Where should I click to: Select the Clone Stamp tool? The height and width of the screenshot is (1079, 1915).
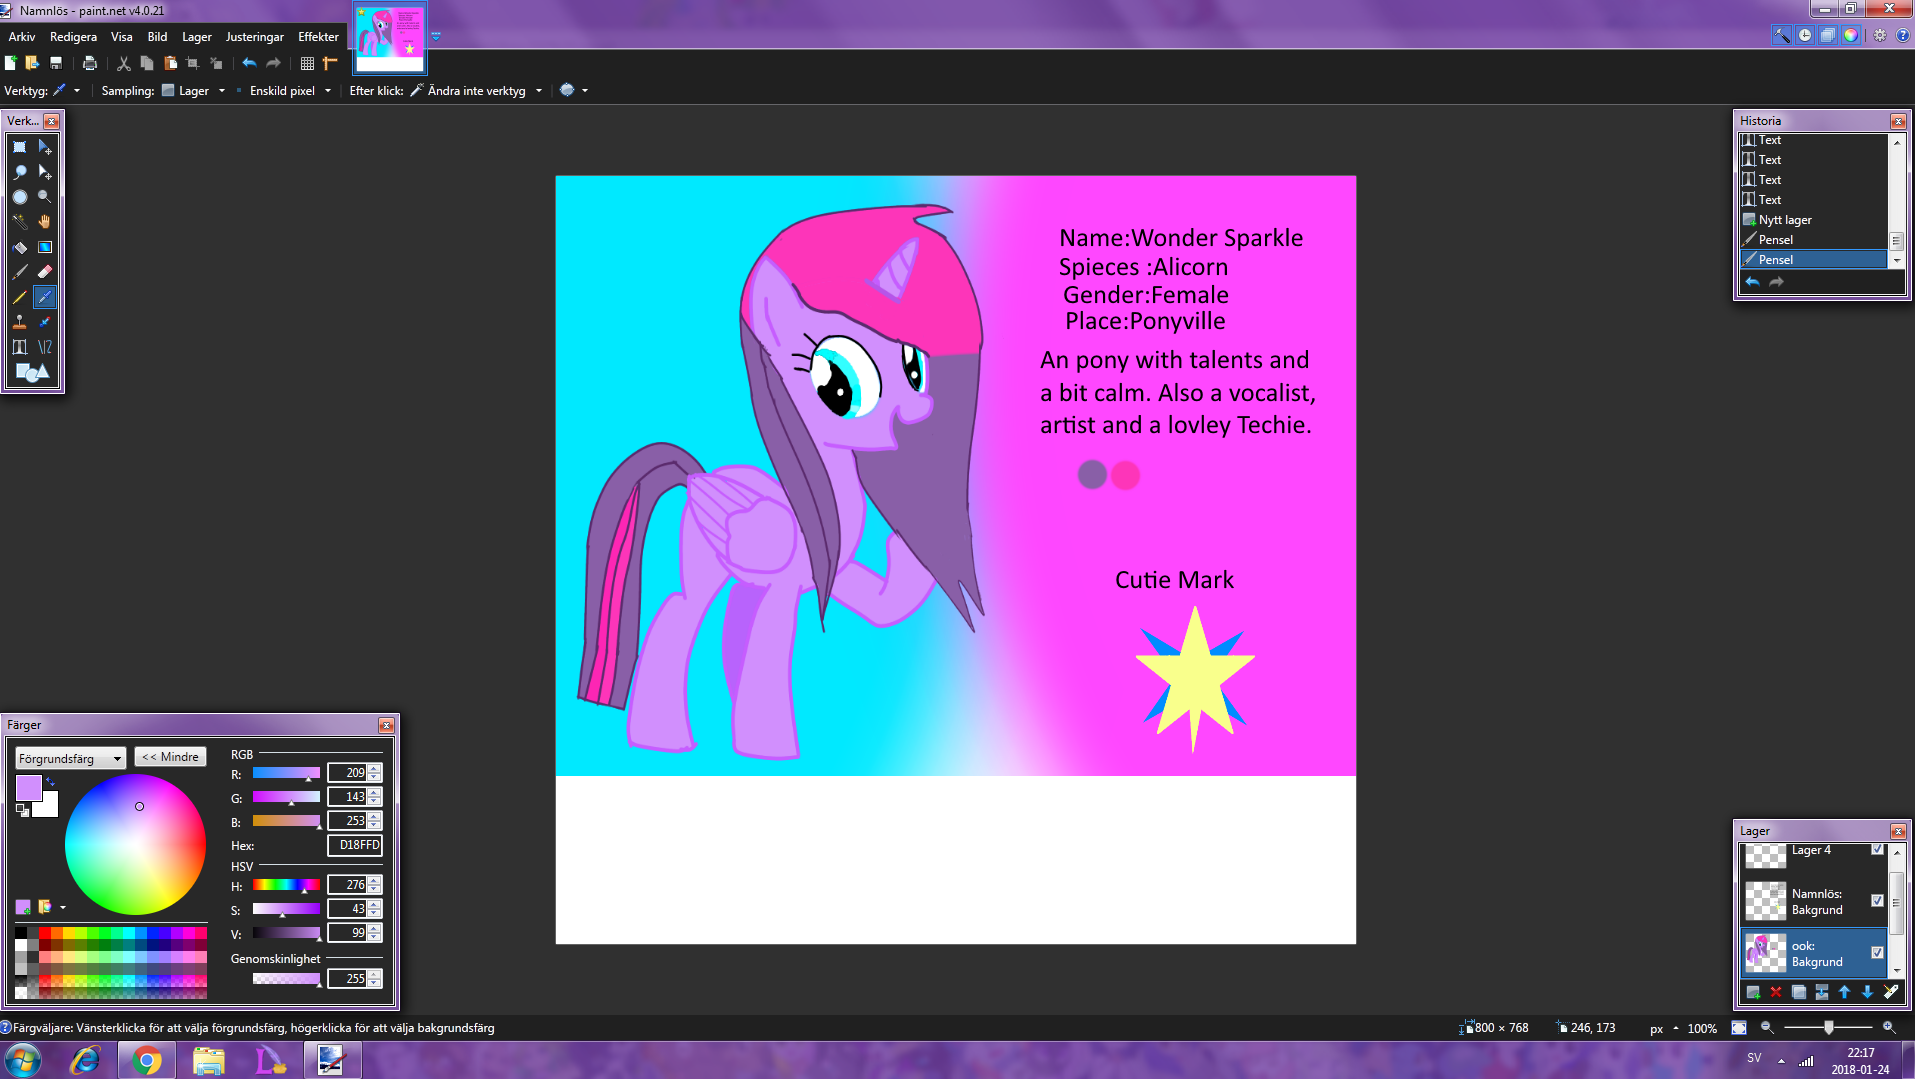pyautogui.click(x=20, y=322)
